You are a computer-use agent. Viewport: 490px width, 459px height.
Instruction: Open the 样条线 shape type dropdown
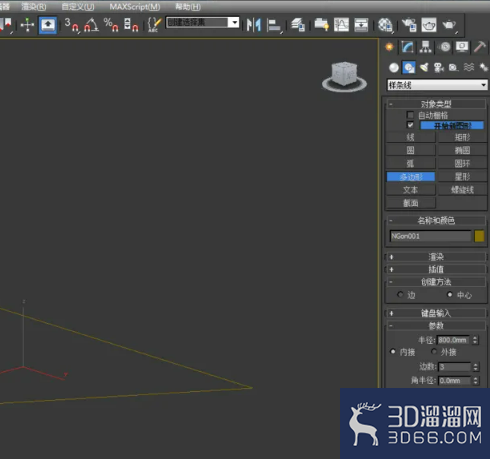point(437,85)
